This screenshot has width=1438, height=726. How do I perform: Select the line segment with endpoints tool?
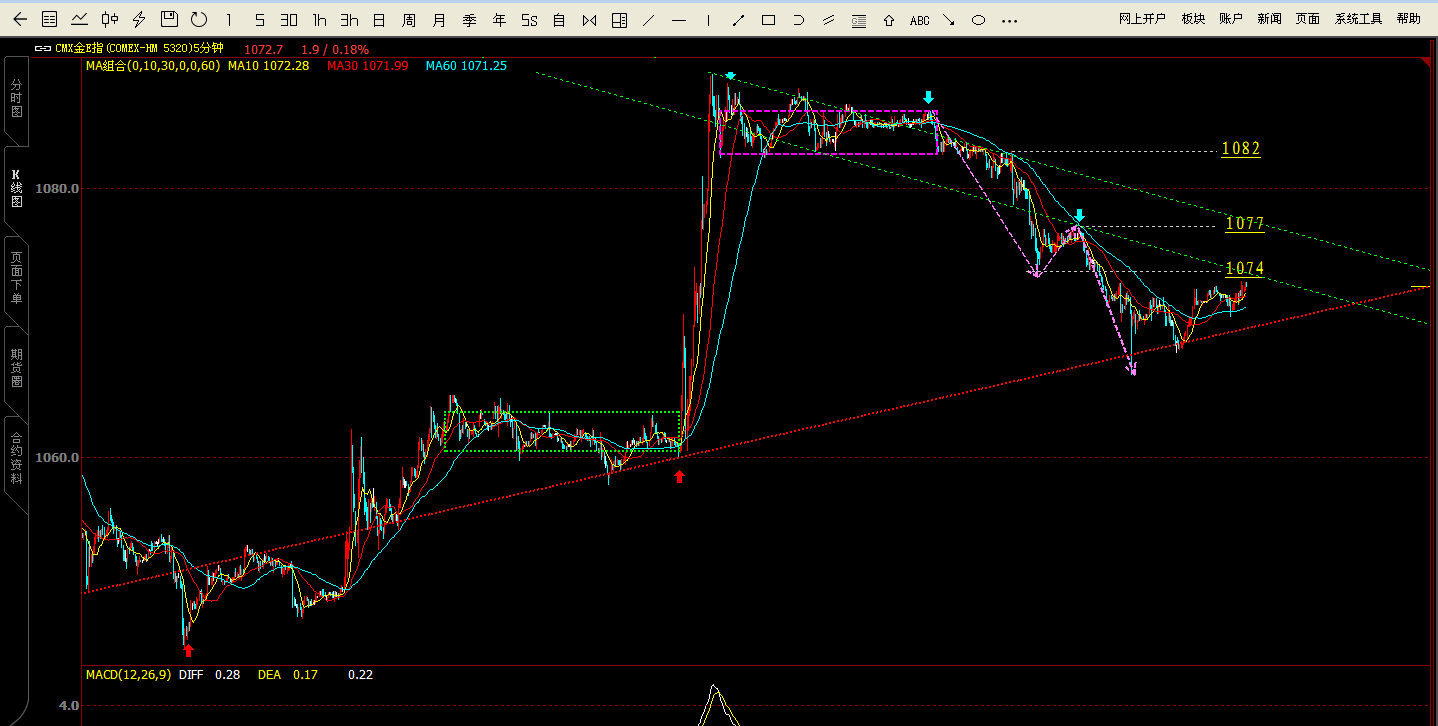[739, 19]
